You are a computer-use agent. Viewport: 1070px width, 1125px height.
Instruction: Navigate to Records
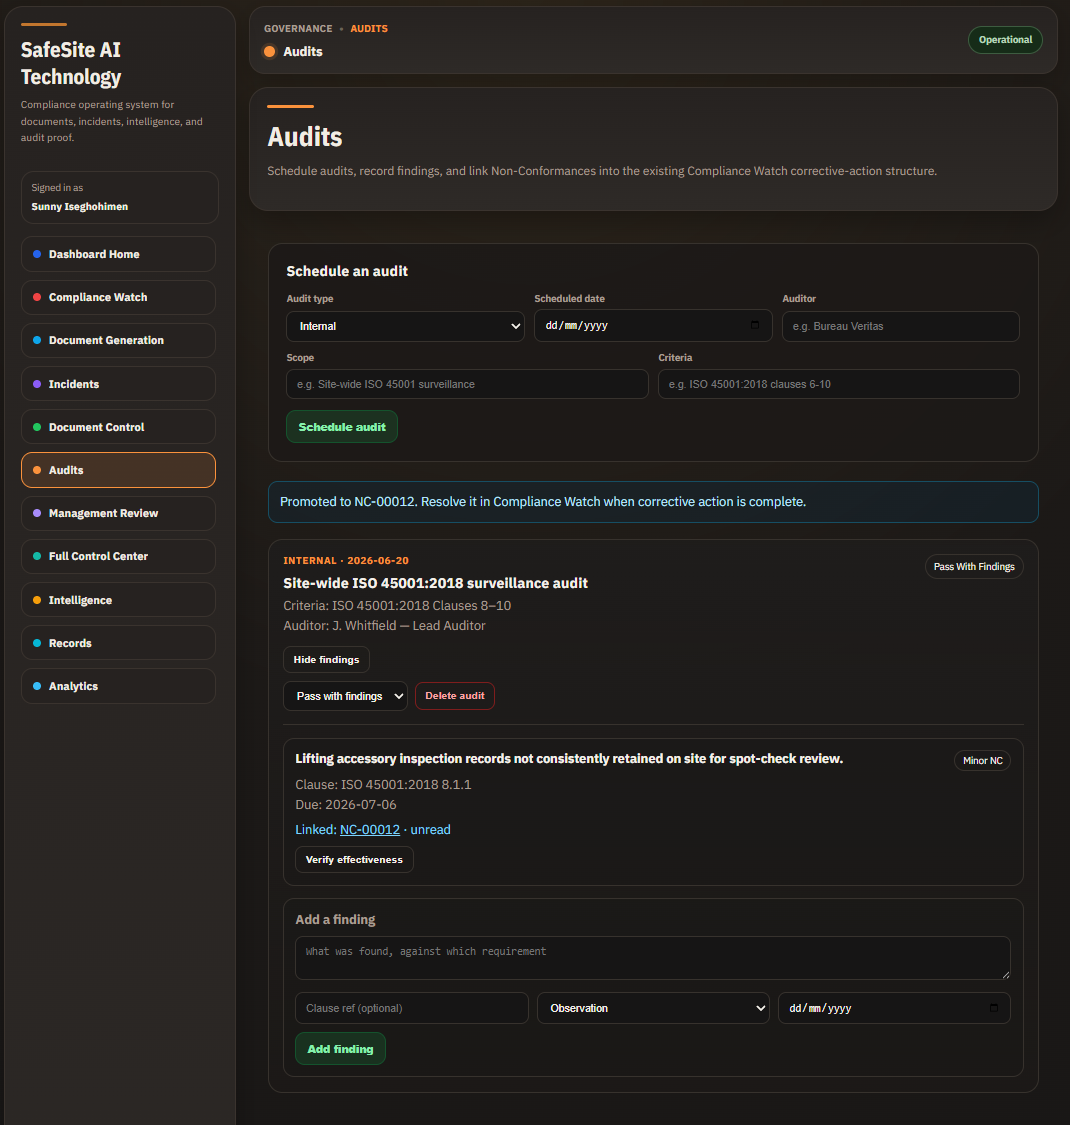(x=118, y=643)
